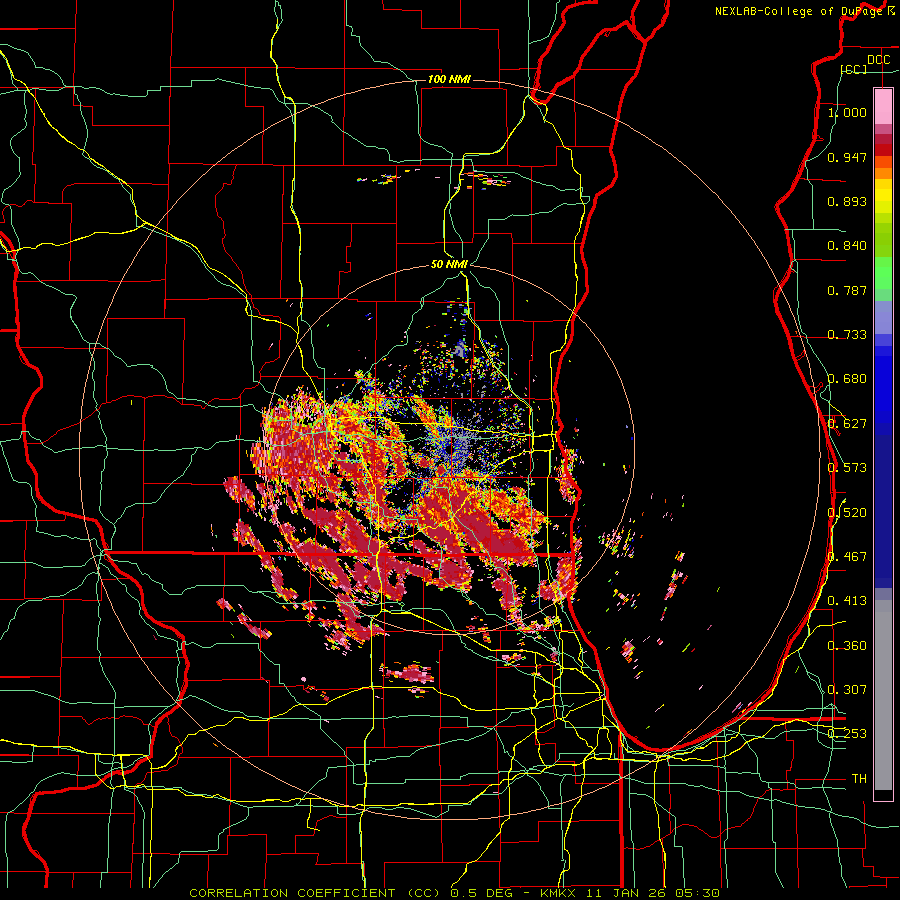
Task: Click the 0.627 legend value
Action: coord(847,424)
